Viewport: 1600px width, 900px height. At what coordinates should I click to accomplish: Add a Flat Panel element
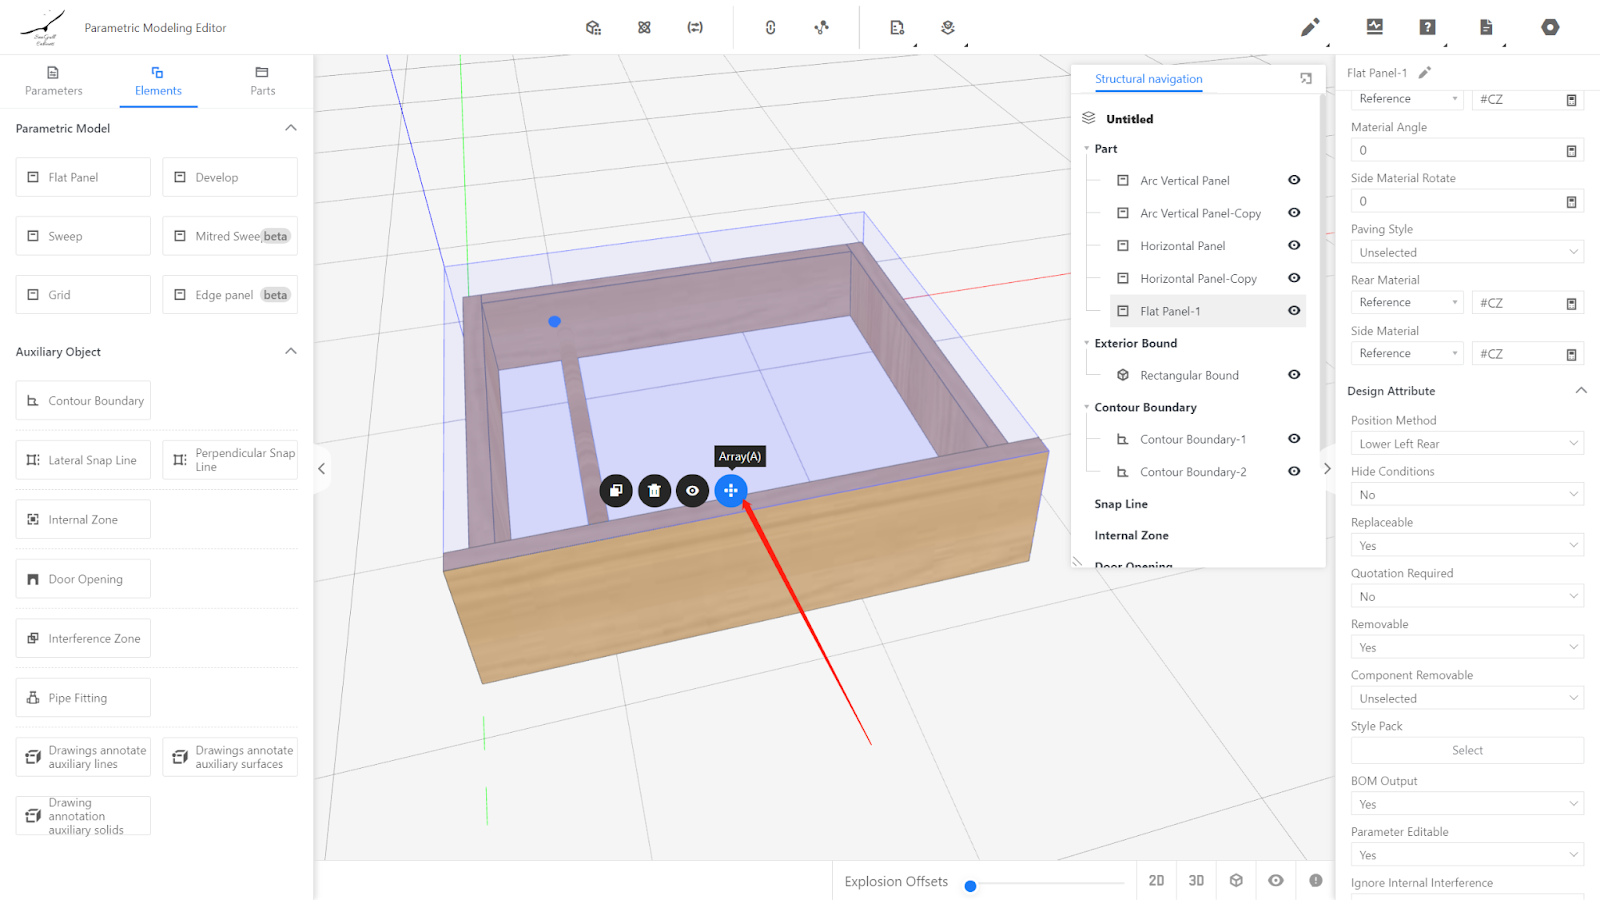[83, 178]
